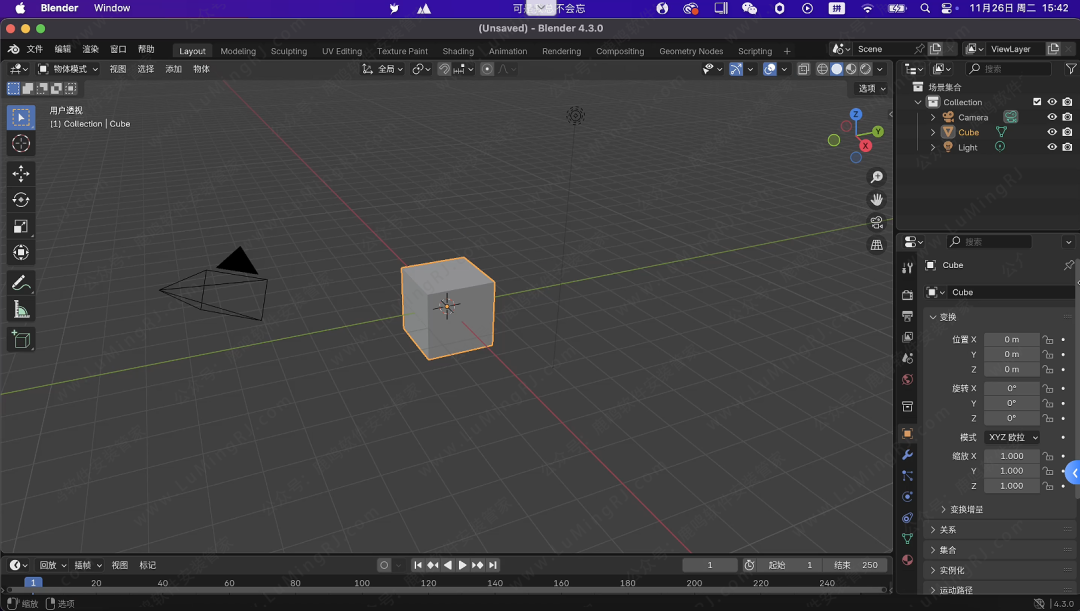Toggle visibility of the Light object
1080x611 pixels.
[1051, 147]
